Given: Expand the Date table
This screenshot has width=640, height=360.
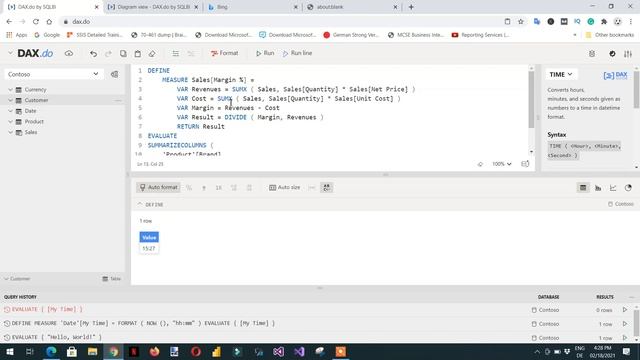Looking at the screenshot, I should coord(10,111).
